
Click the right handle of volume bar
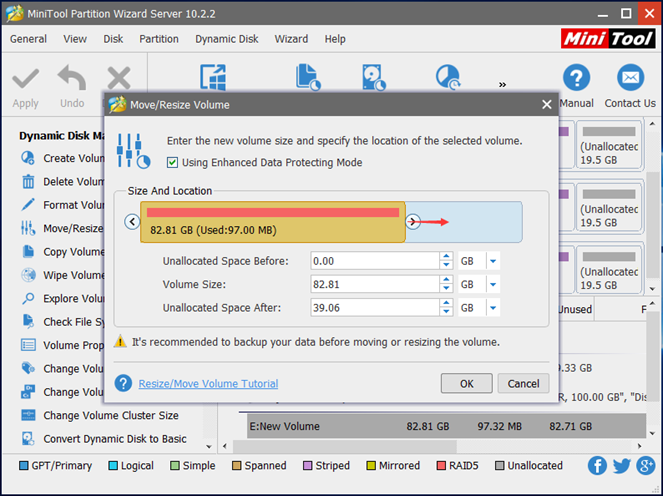(412, 222)
